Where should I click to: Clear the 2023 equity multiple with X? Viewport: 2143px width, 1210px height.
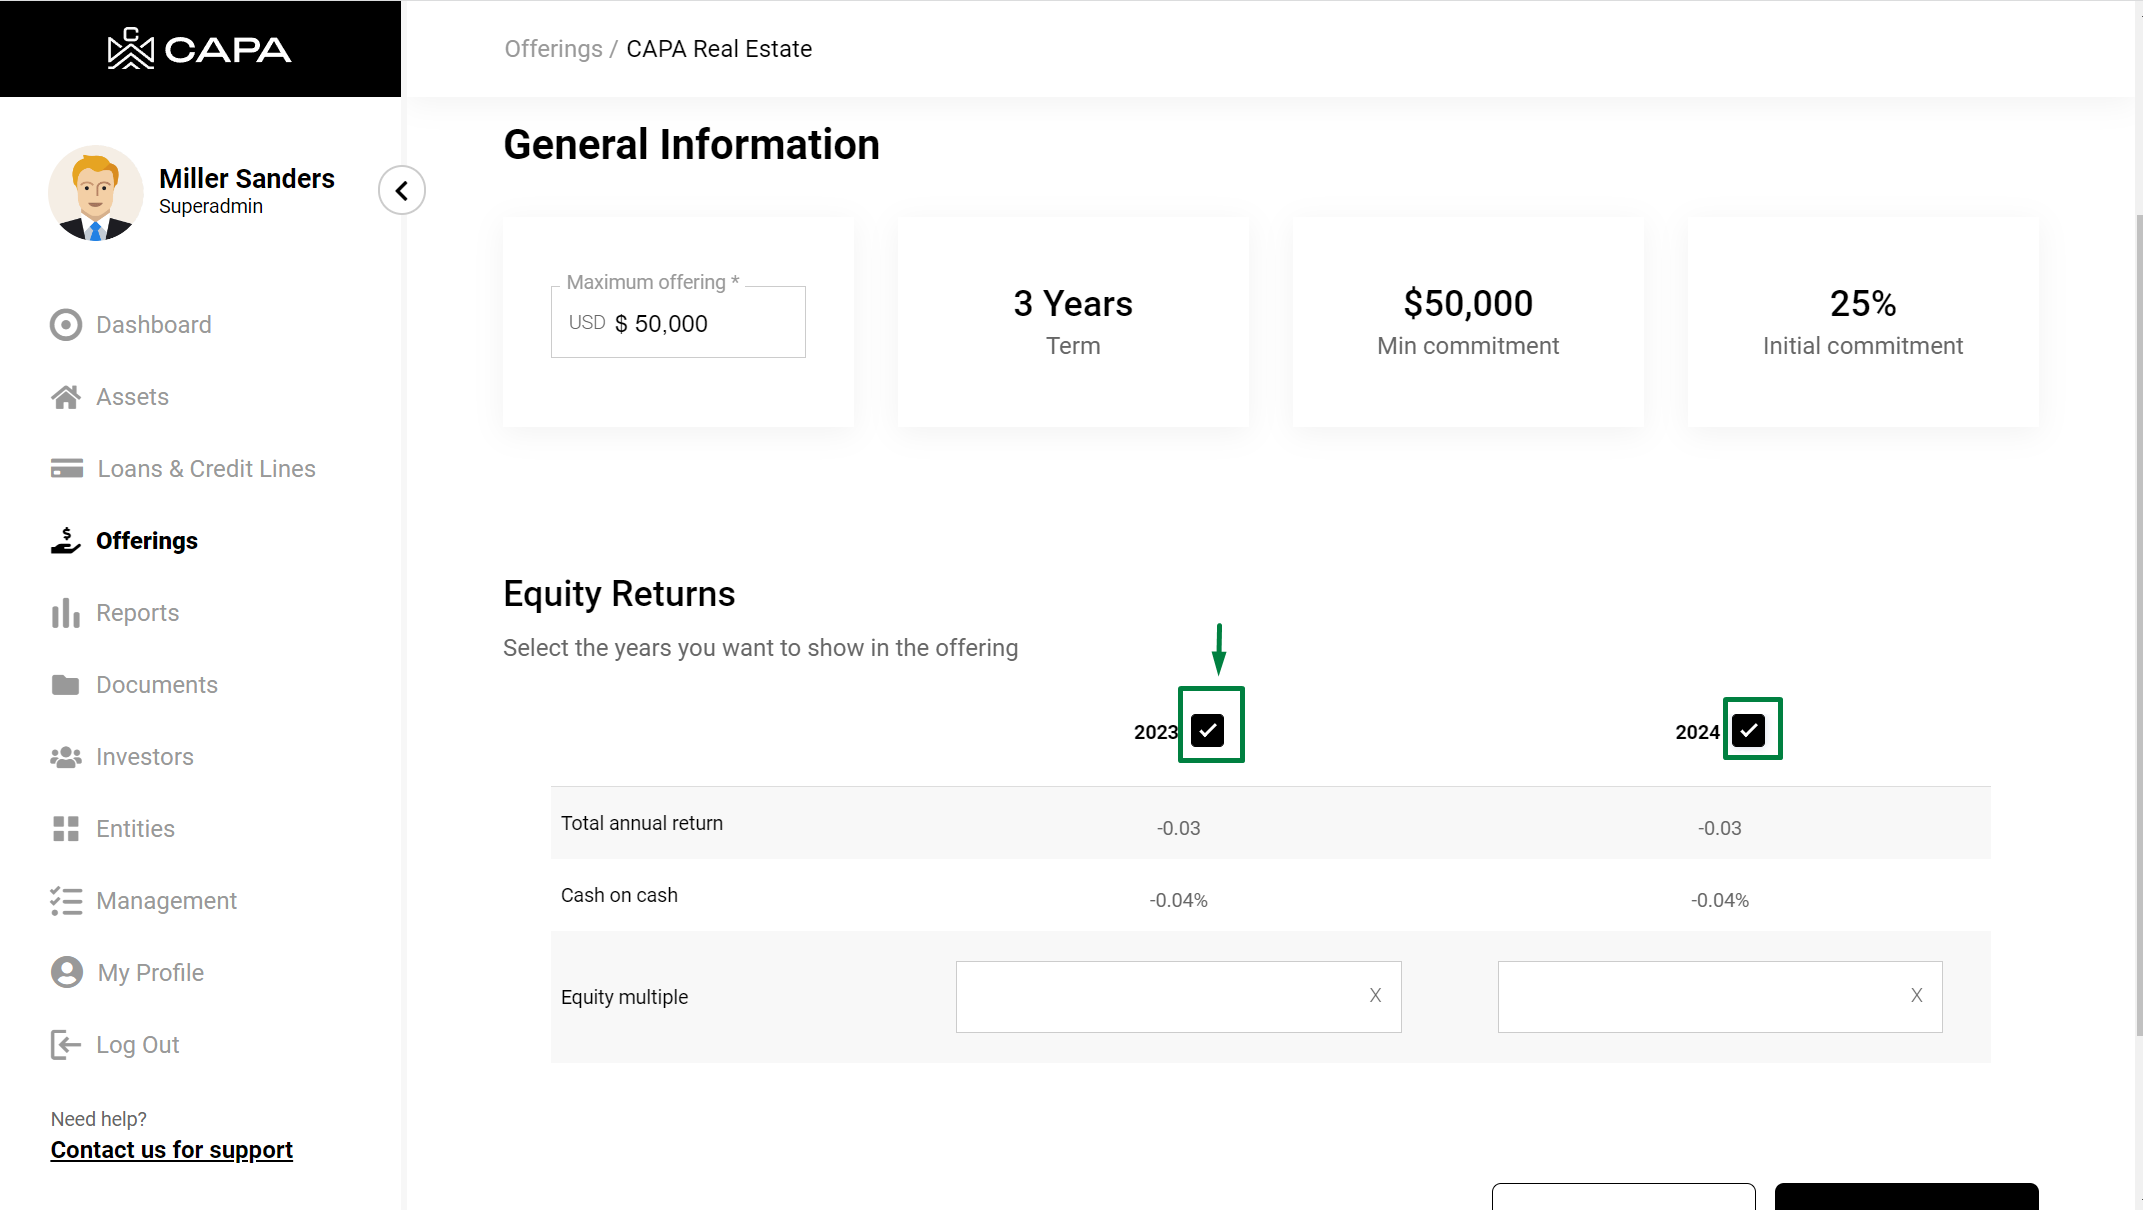pos(1375,995)
